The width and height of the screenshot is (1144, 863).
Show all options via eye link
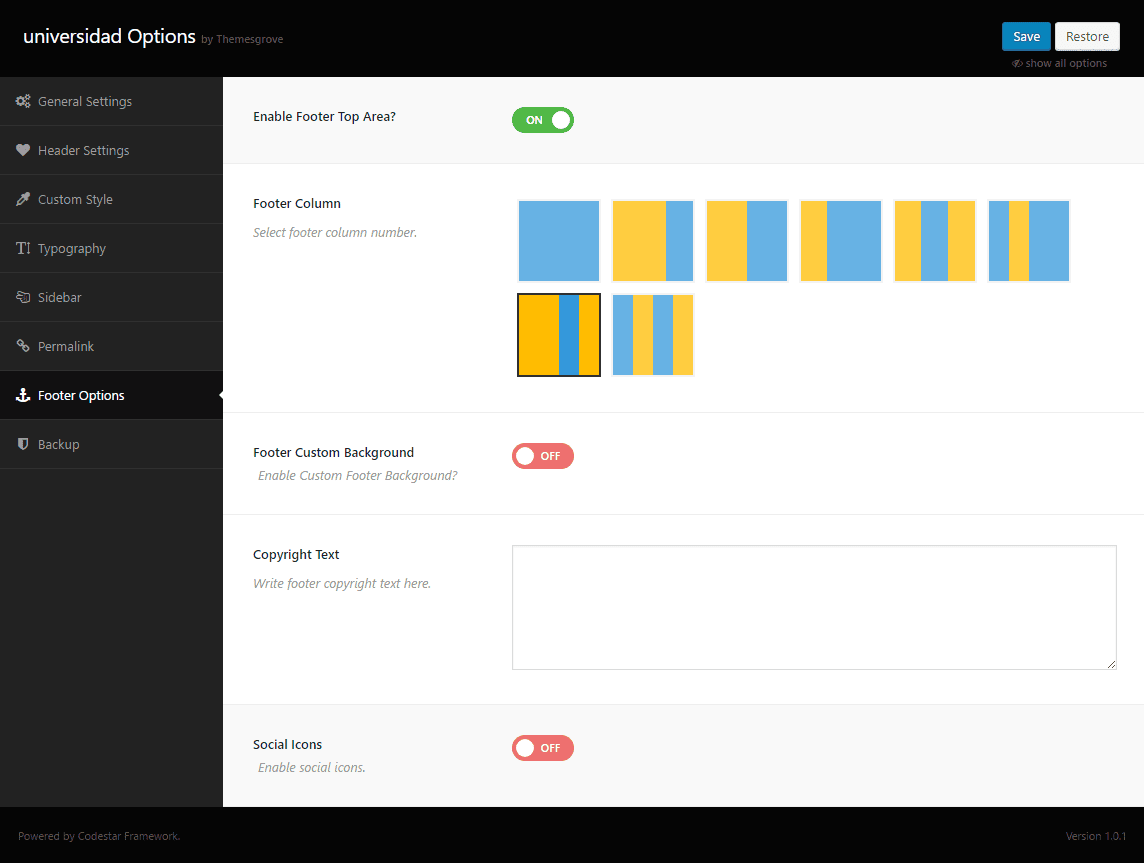1059,63
